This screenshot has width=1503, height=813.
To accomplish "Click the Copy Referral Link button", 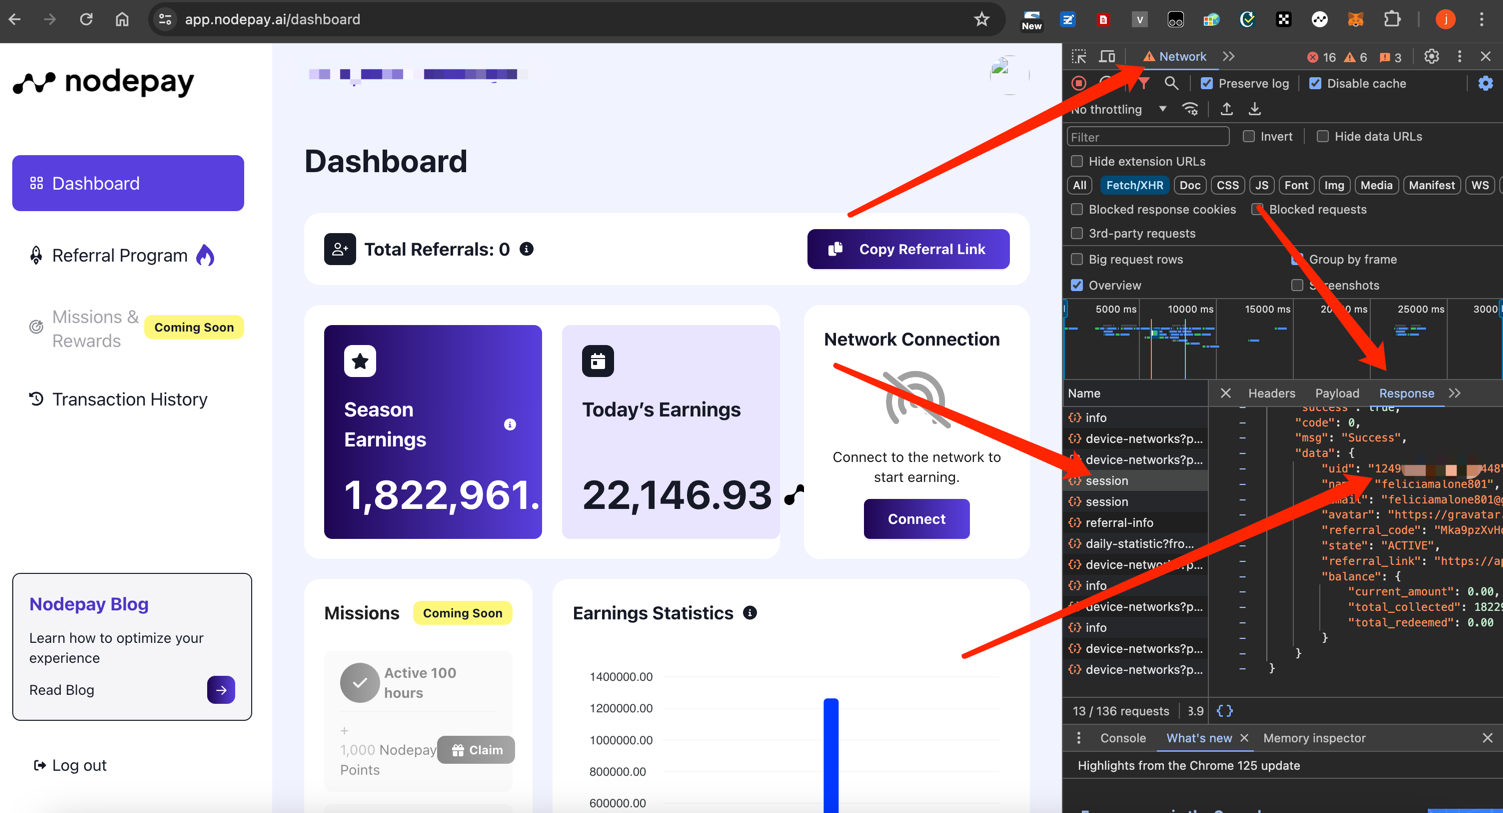I will (908, 249).
